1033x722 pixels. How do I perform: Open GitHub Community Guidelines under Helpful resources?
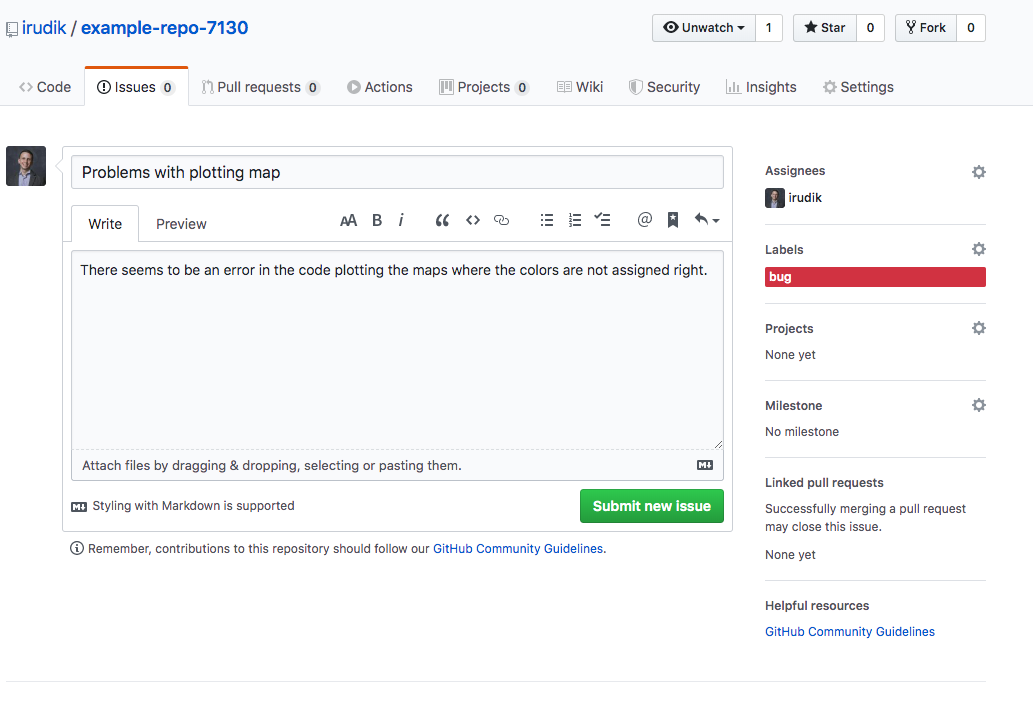pos(849,632)
